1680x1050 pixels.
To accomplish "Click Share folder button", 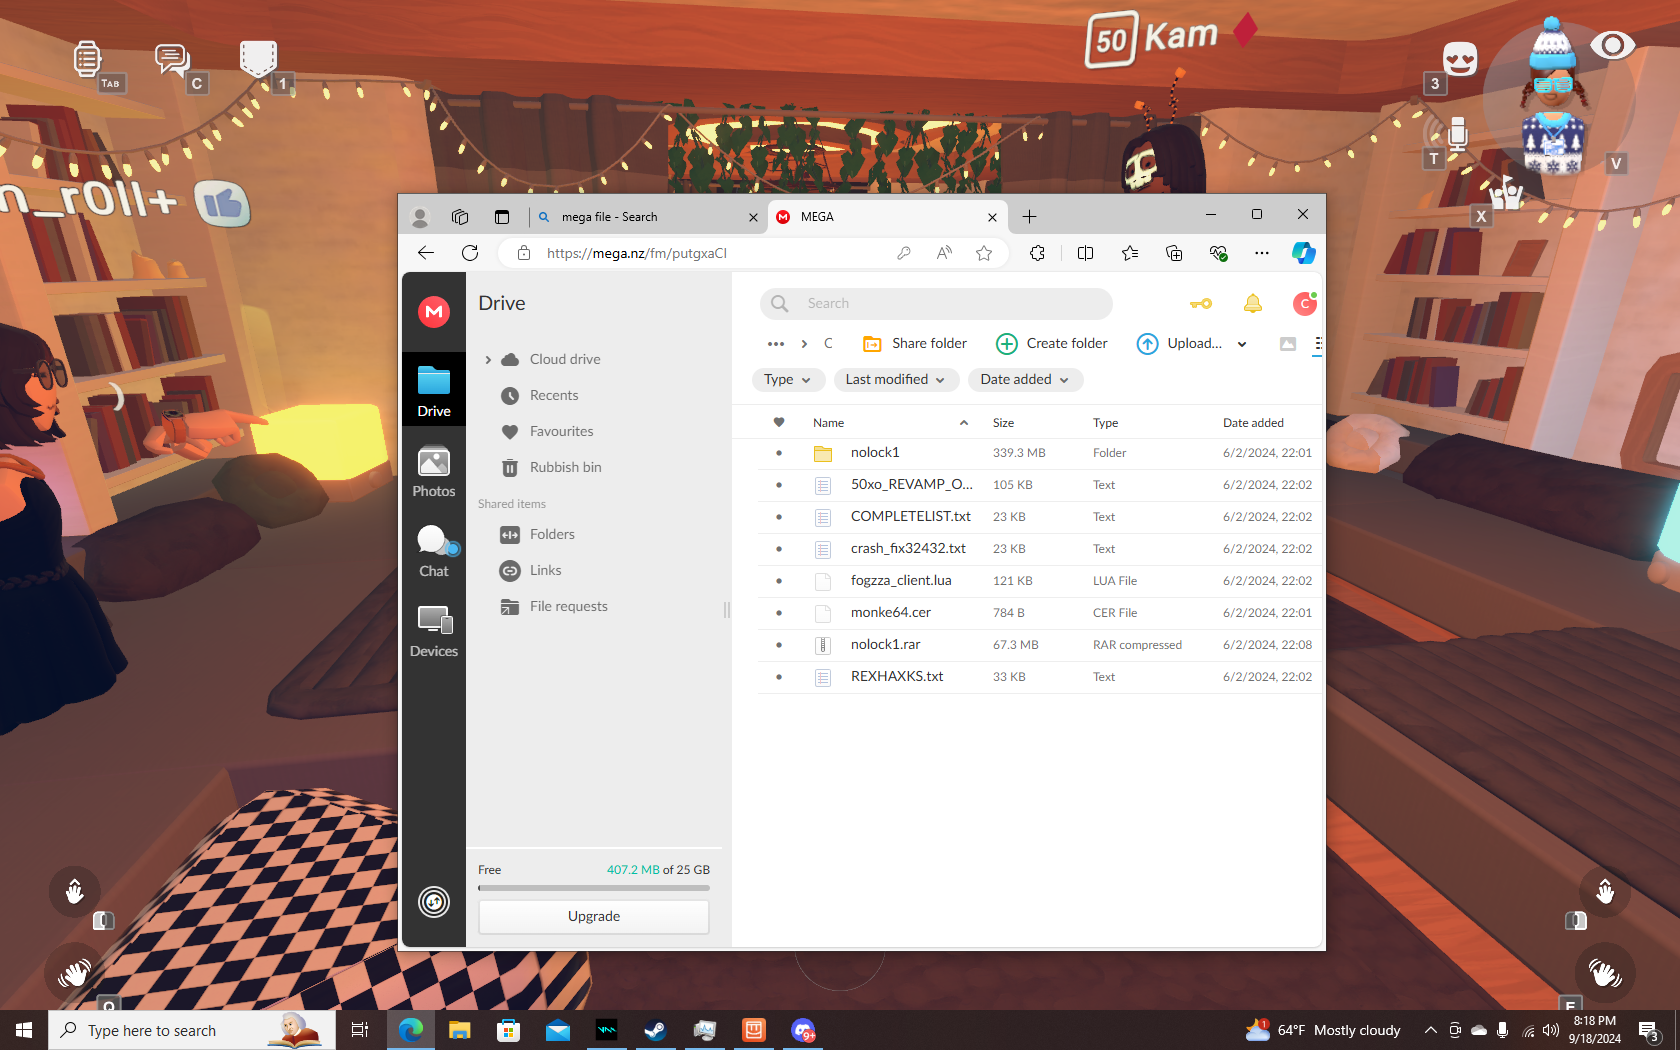I will pos(915,344).
